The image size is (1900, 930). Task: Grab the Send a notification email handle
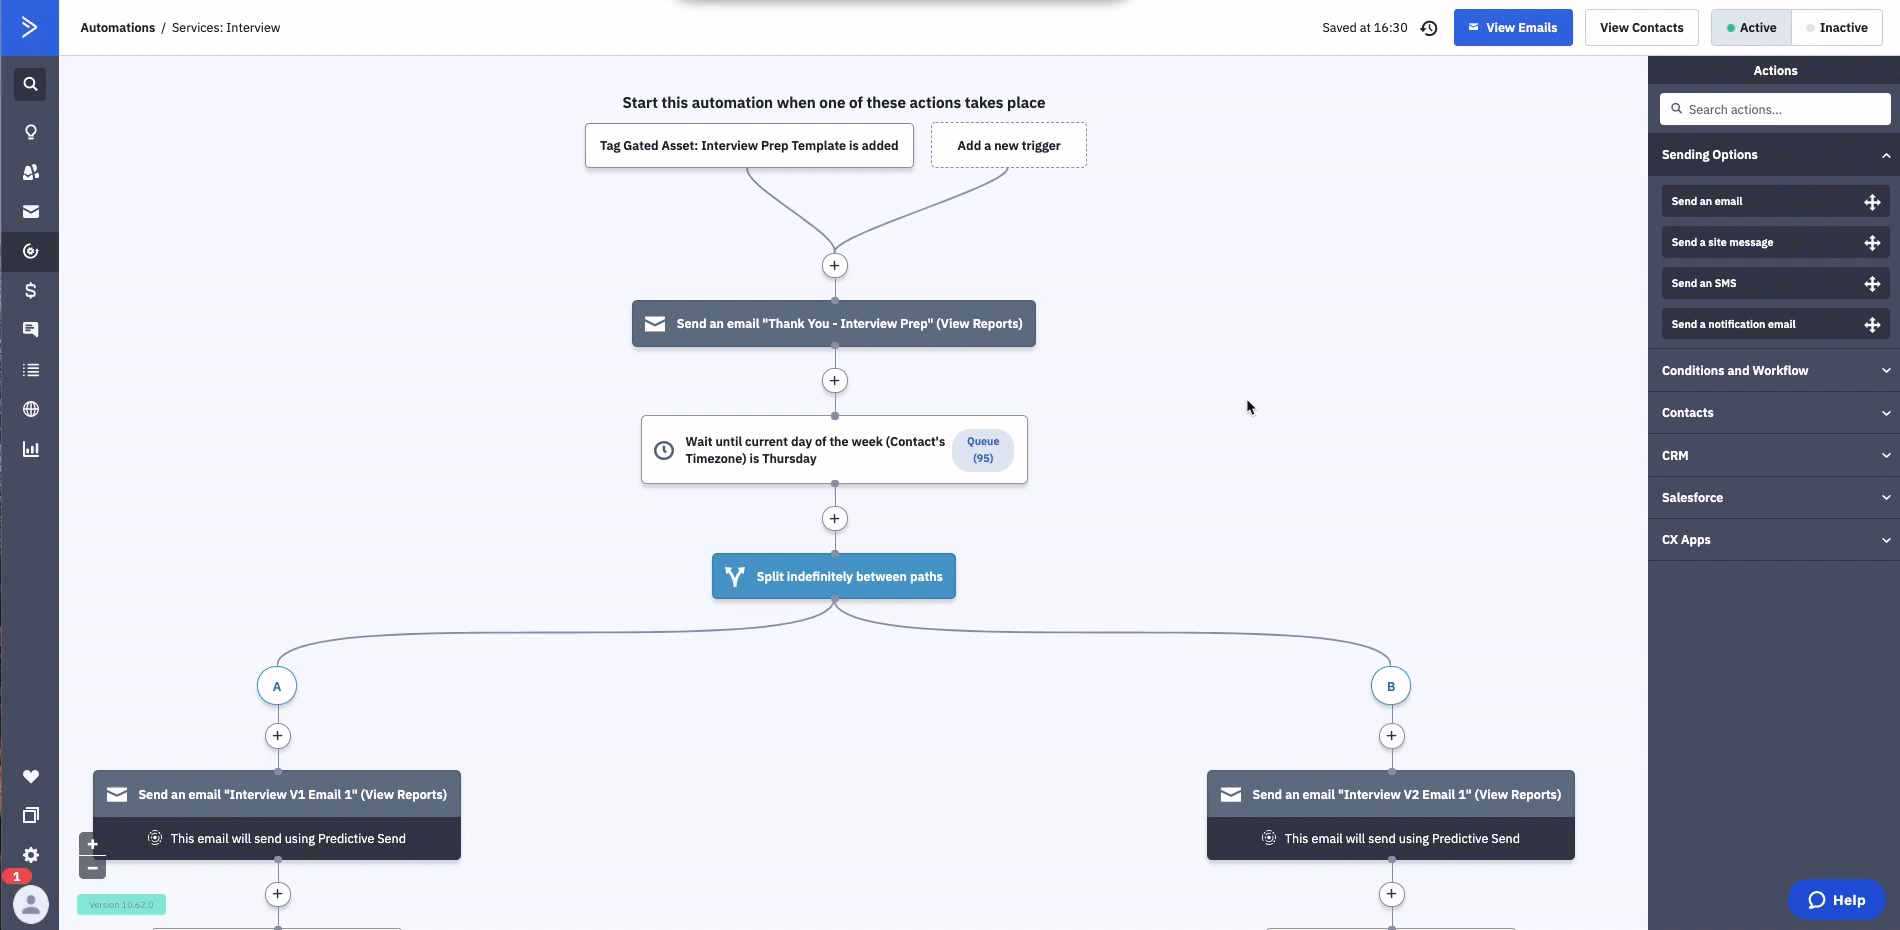point(1872,325)
